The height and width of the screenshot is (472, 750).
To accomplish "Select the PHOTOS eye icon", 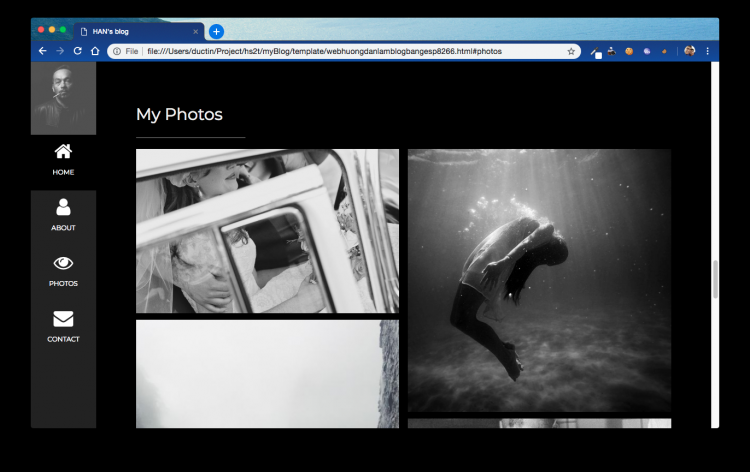I will coord(63,263).
